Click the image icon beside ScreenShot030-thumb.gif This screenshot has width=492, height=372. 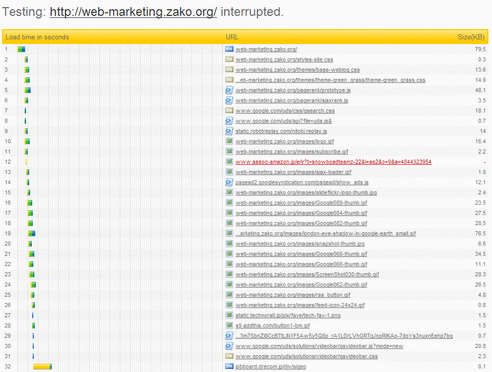229,274
